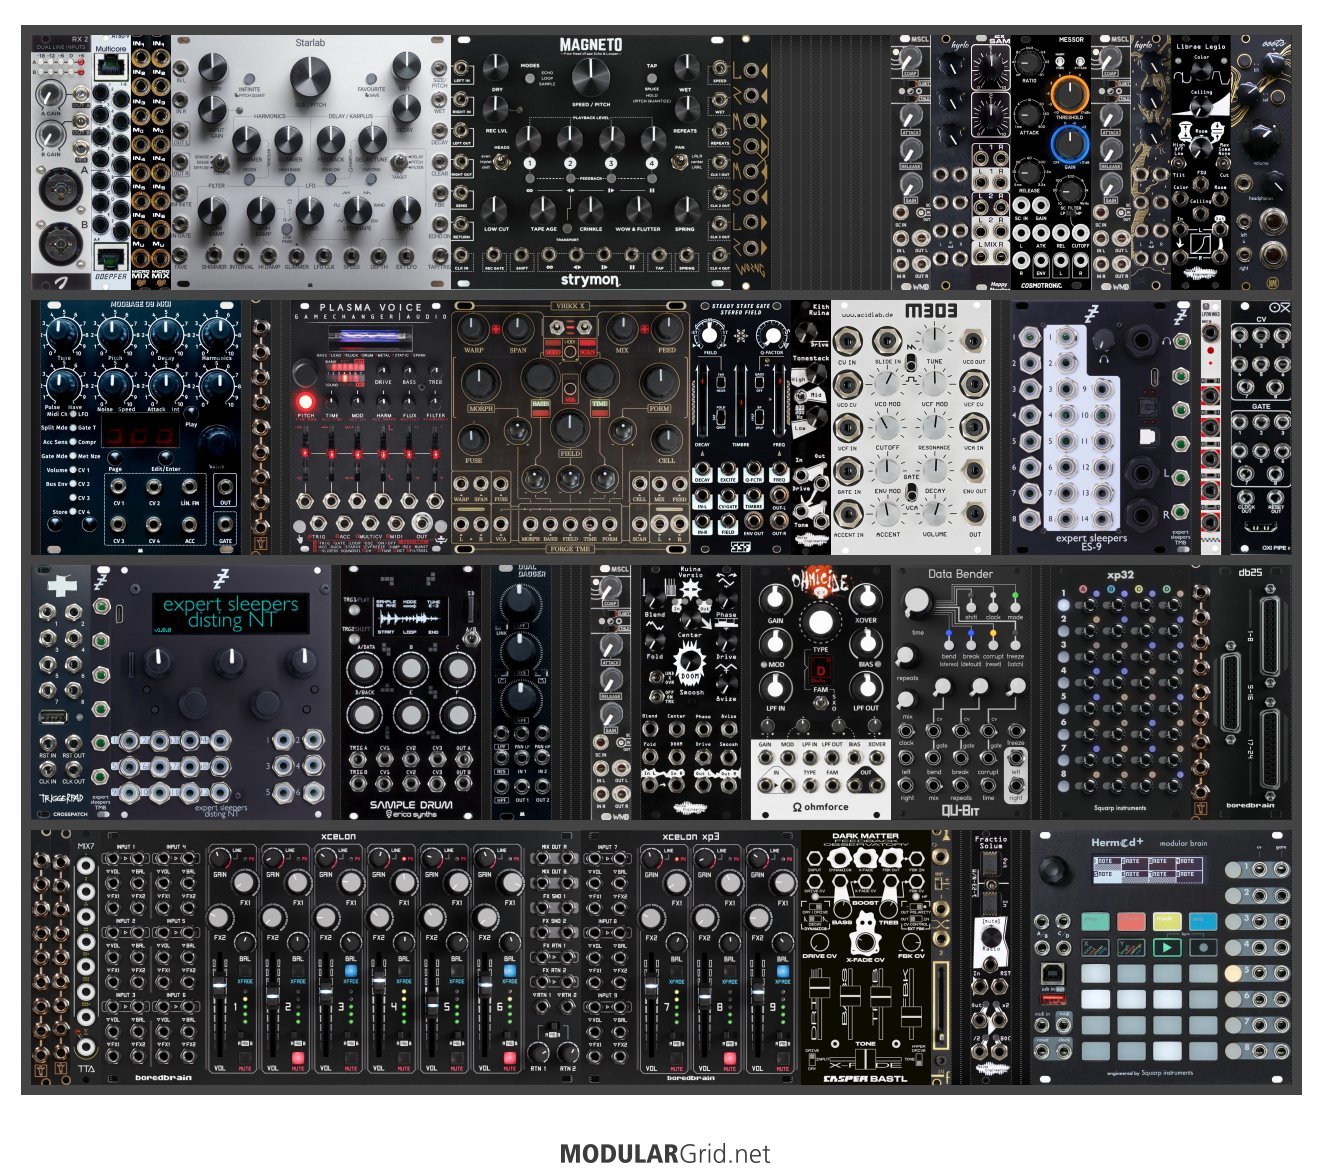This screenshot has width=1332, height=1175.
Task: Hit the Hermod+ record button
Action: point(1203,946)
